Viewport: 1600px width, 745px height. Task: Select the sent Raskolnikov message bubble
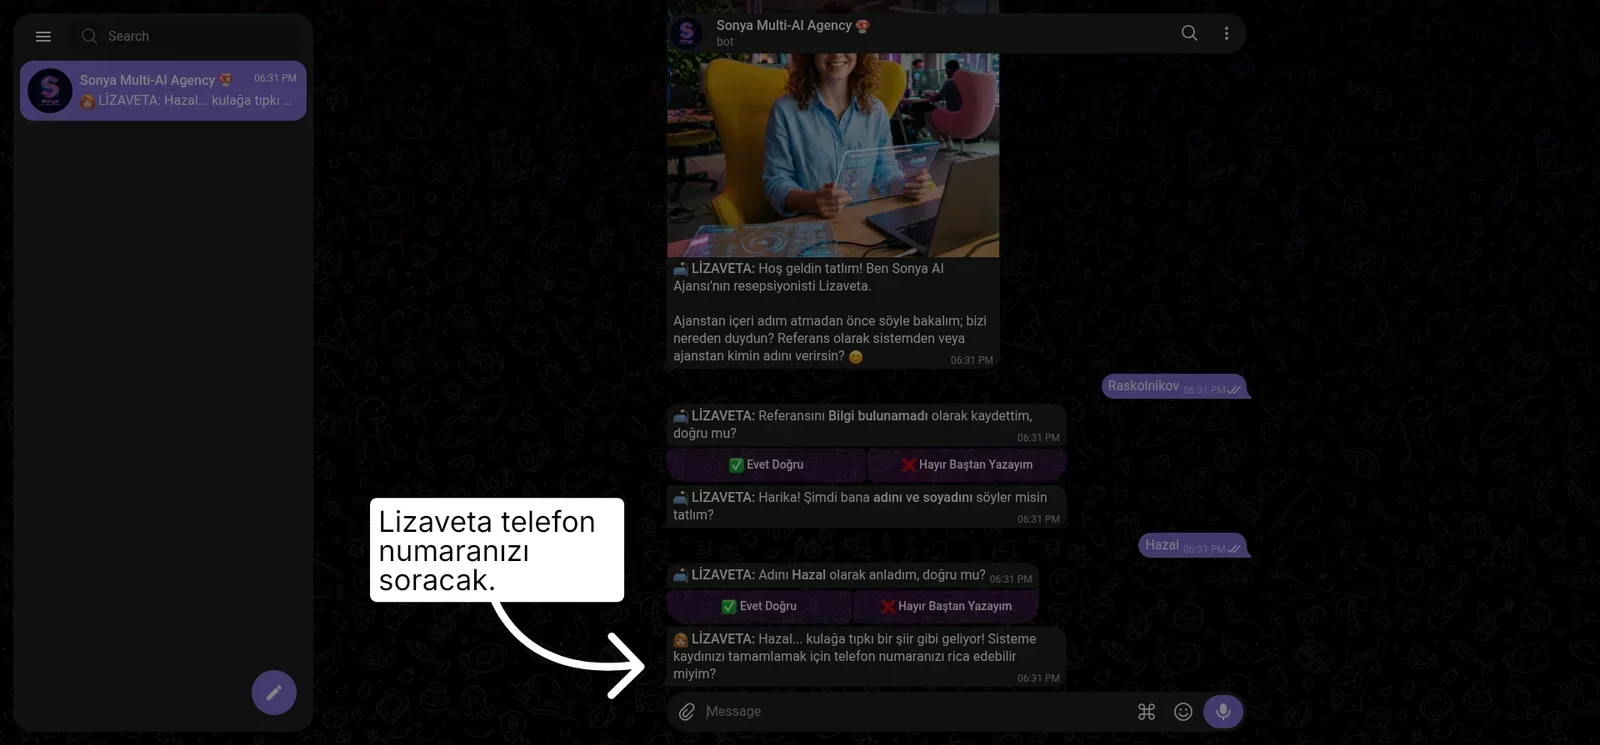click(1174, 386)
